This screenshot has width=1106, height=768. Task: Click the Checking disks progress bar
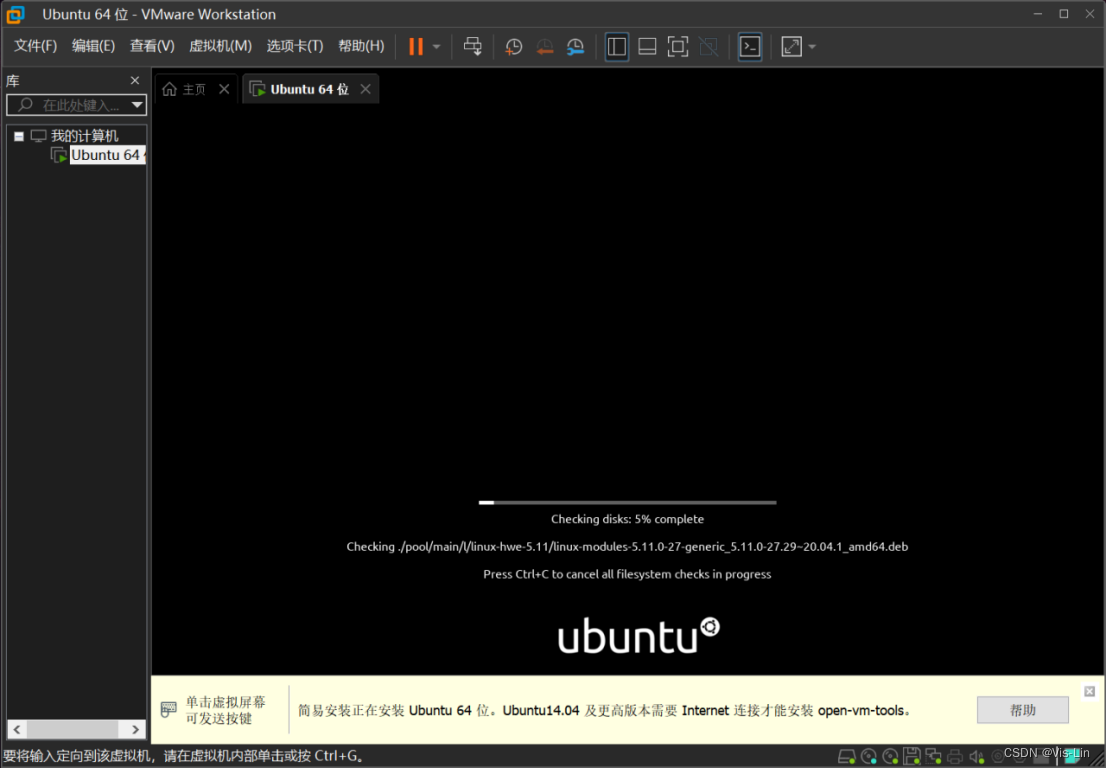[x=627, y=503]
